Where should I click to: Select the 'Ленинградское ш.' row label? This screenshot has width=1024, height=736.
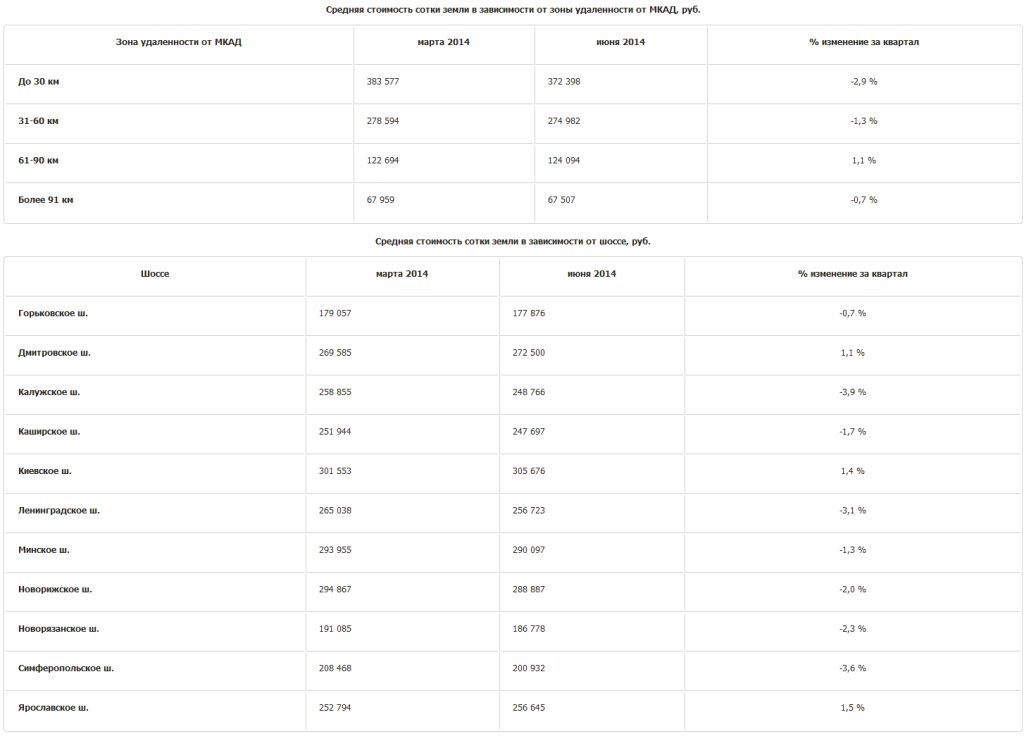pos(59,511)
